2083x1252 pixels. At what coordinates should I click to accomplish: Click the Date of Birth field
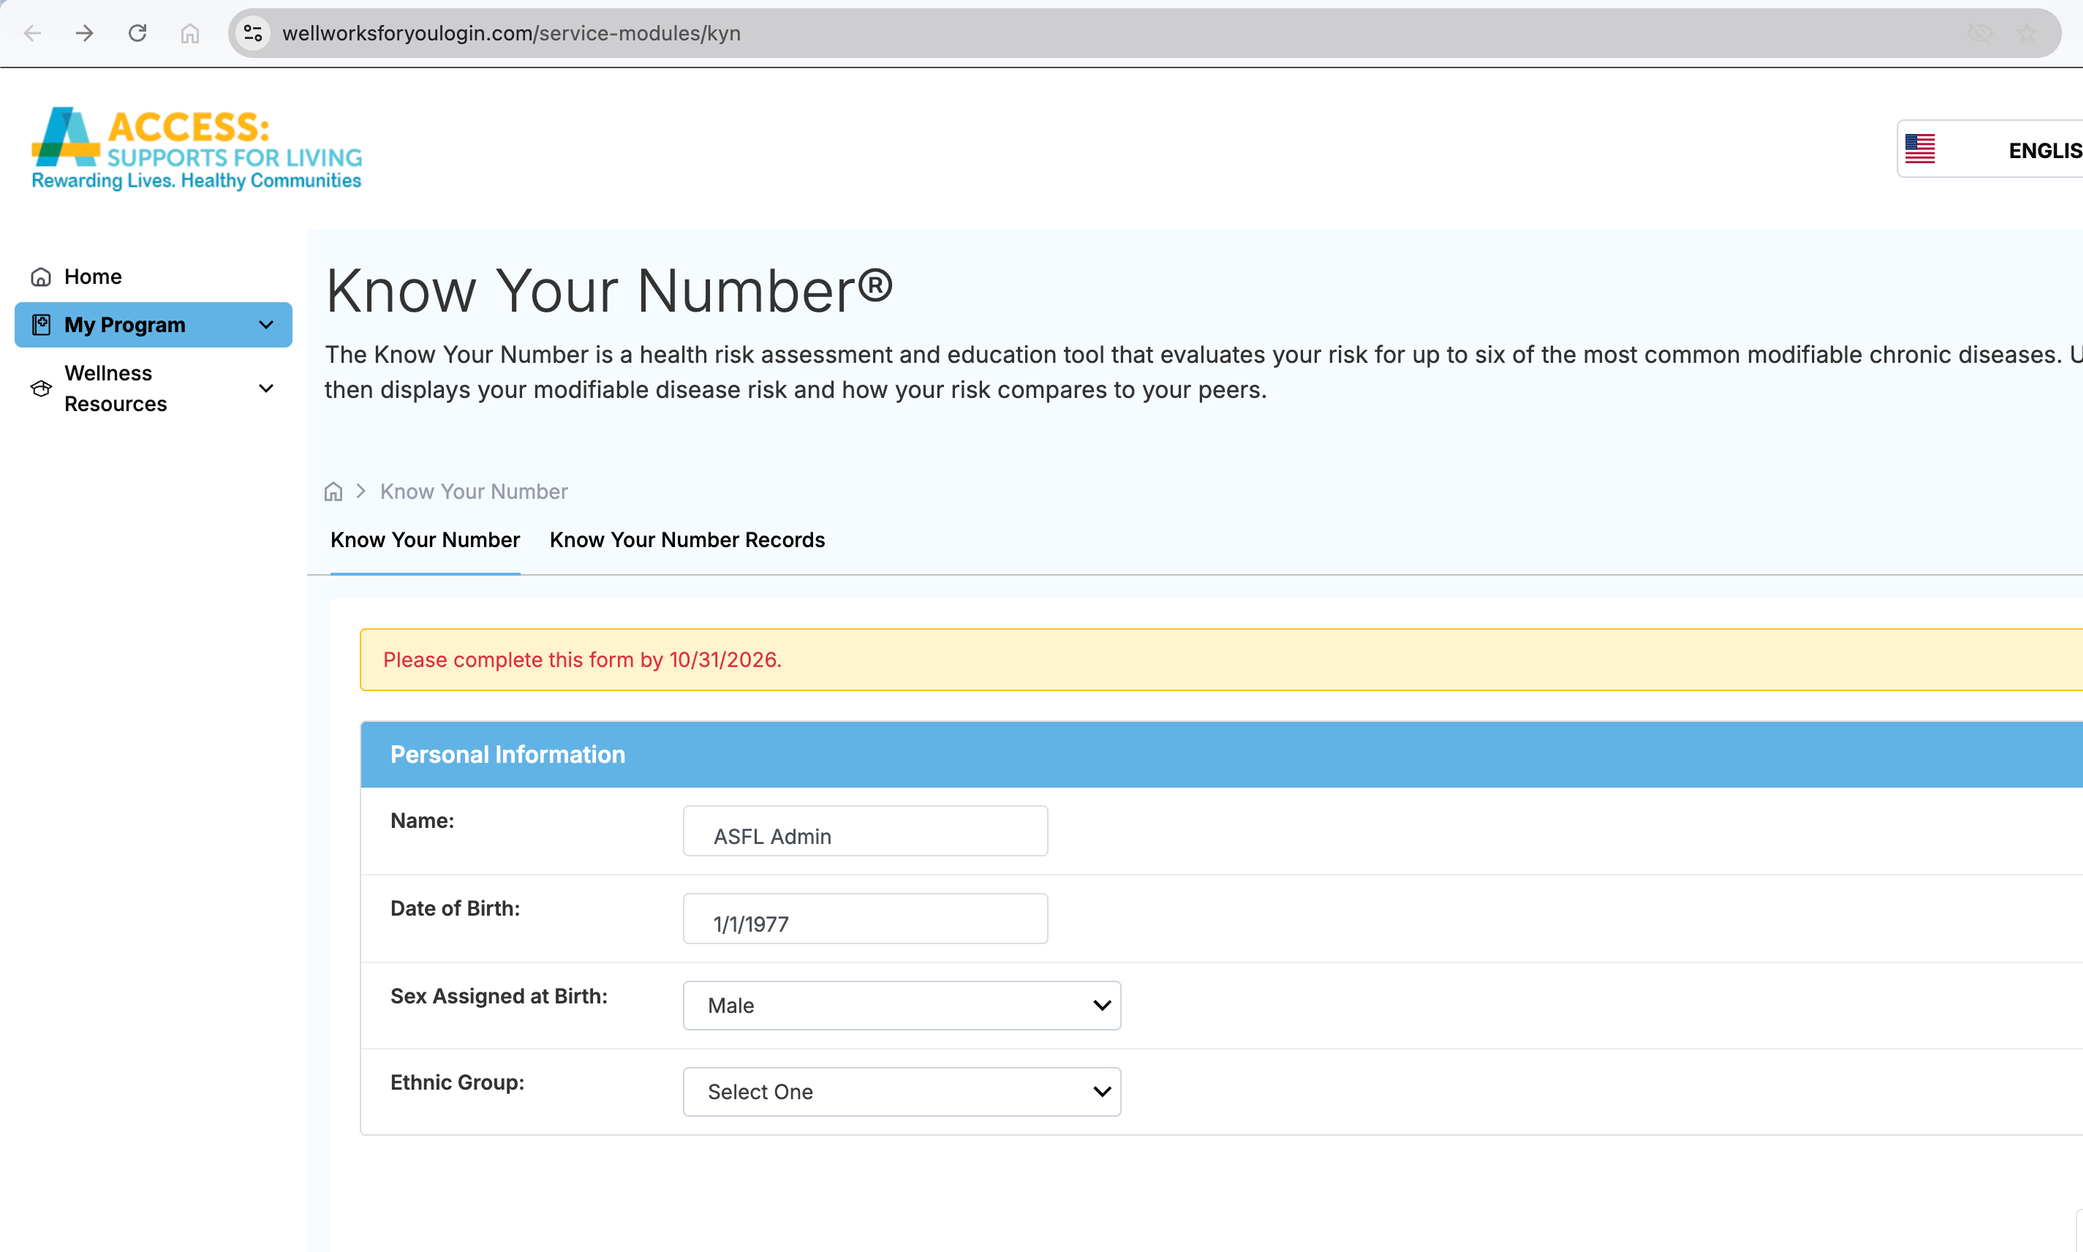(865, 919)
